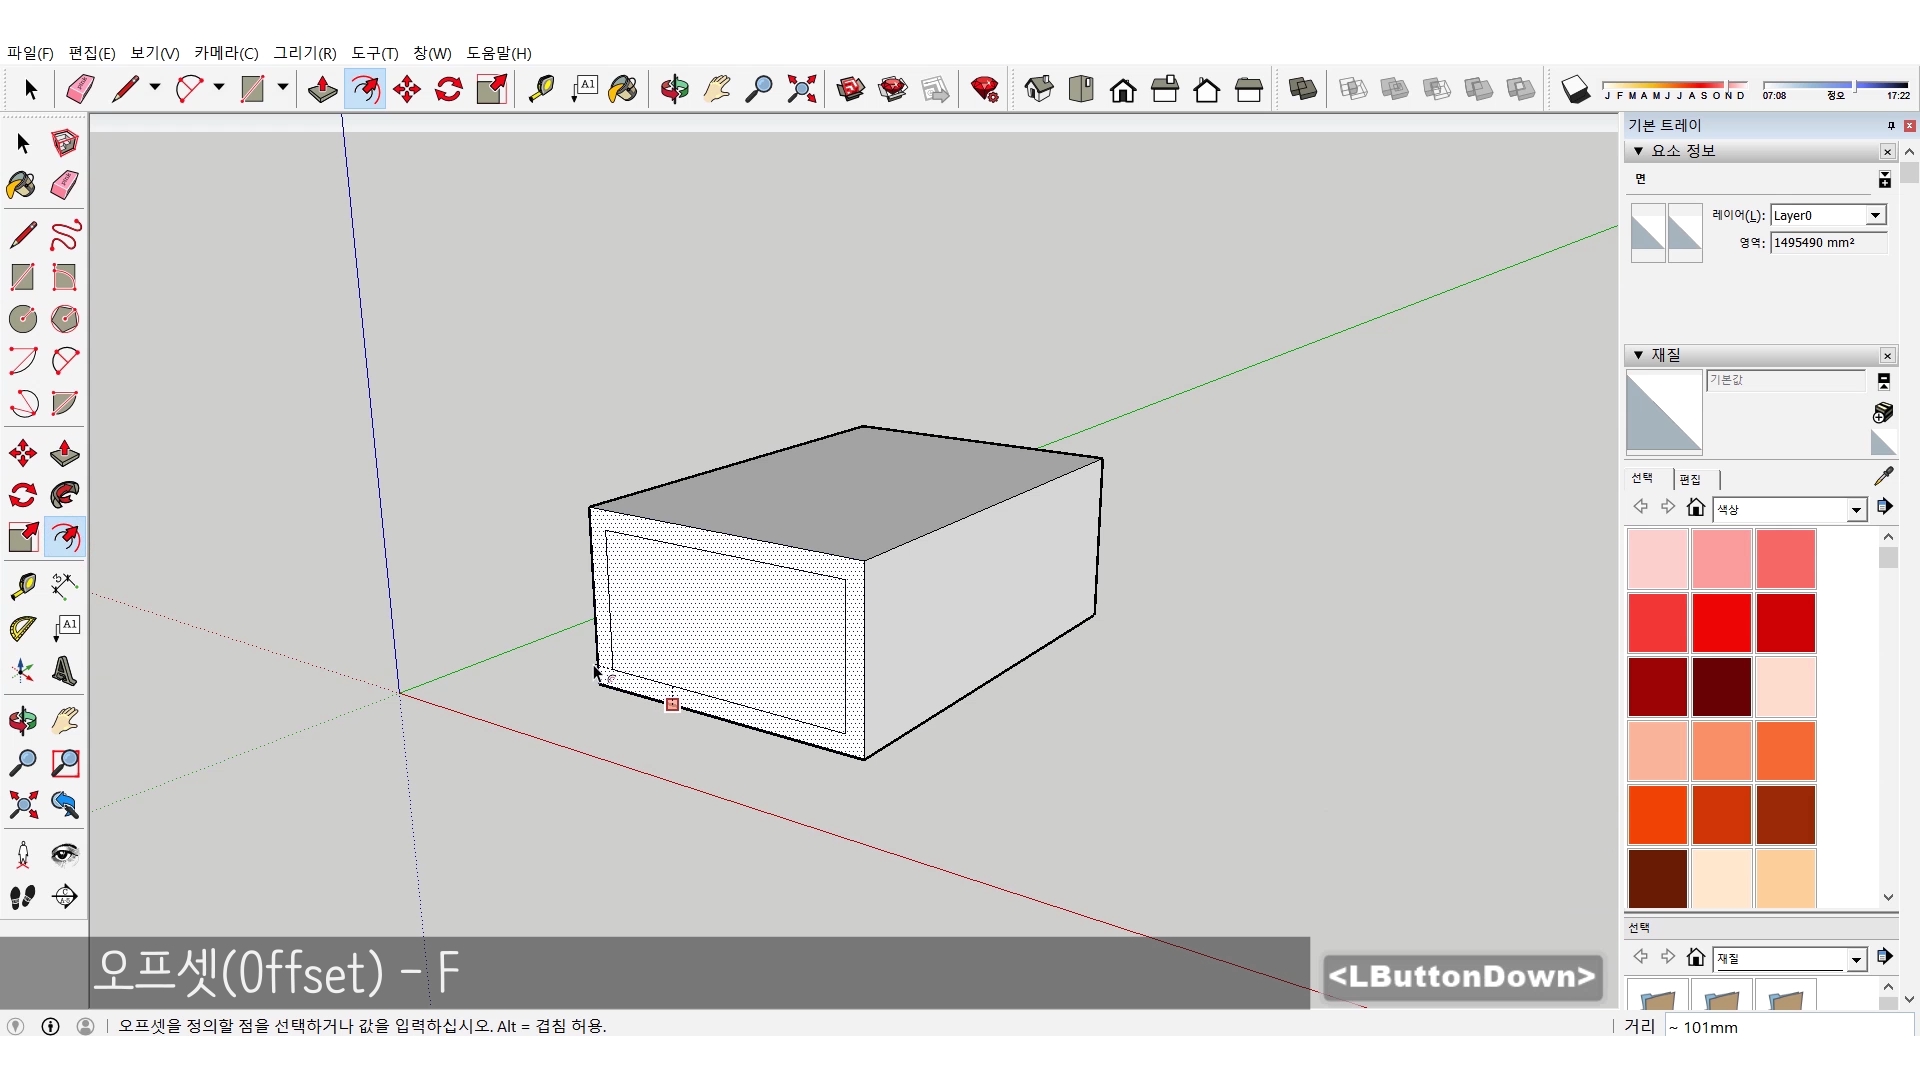Open the 색상 material library dropdown
The image size is (1920, 1080).
[x=1856, y=510]
